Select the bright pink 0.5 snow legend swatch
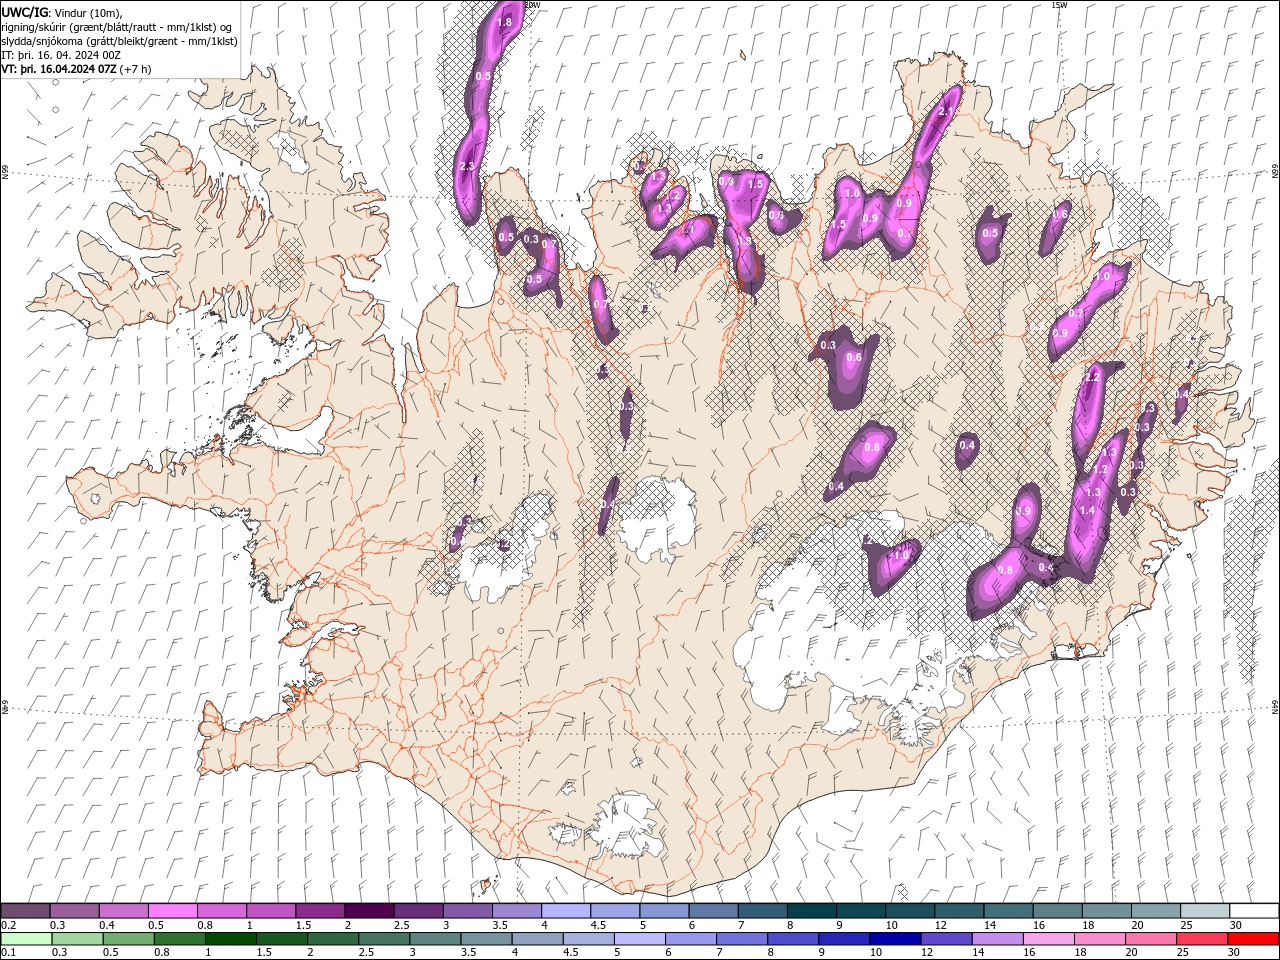This screenshot has width=1280, height=960. [172, 911]
